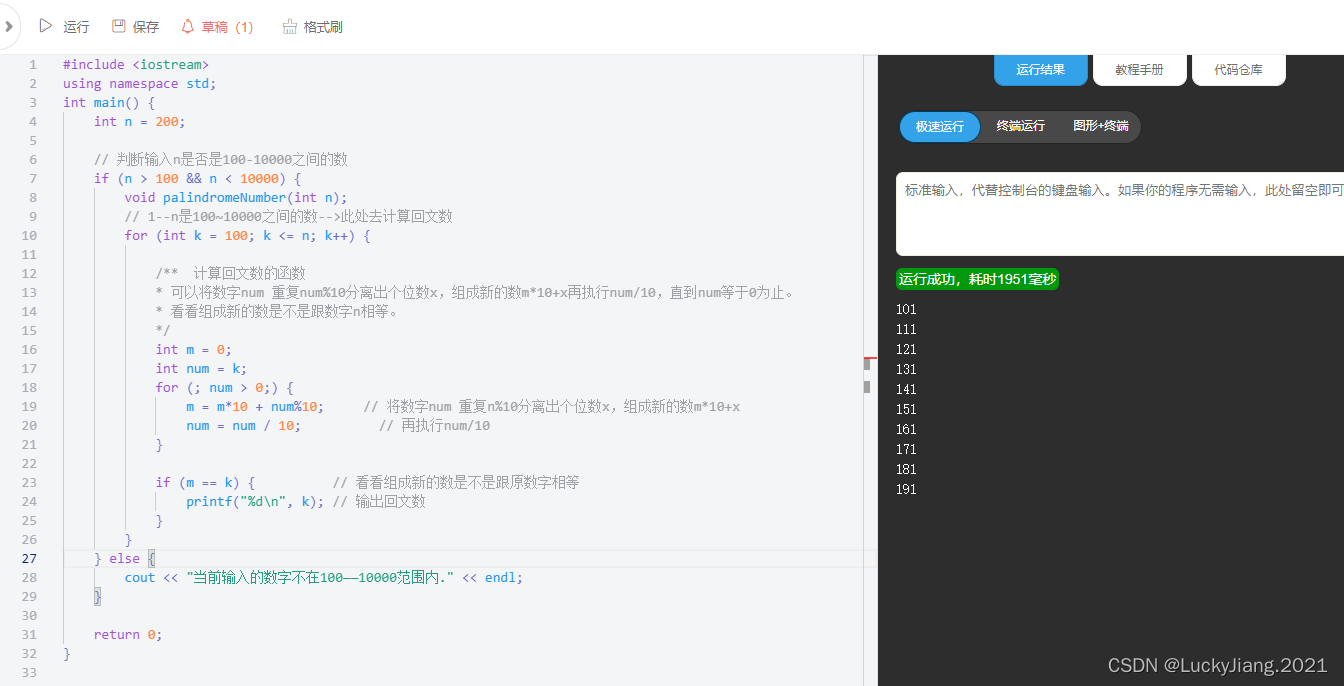
Task: Click the play triangle before 运行 text
Action: tap(45, 26)
